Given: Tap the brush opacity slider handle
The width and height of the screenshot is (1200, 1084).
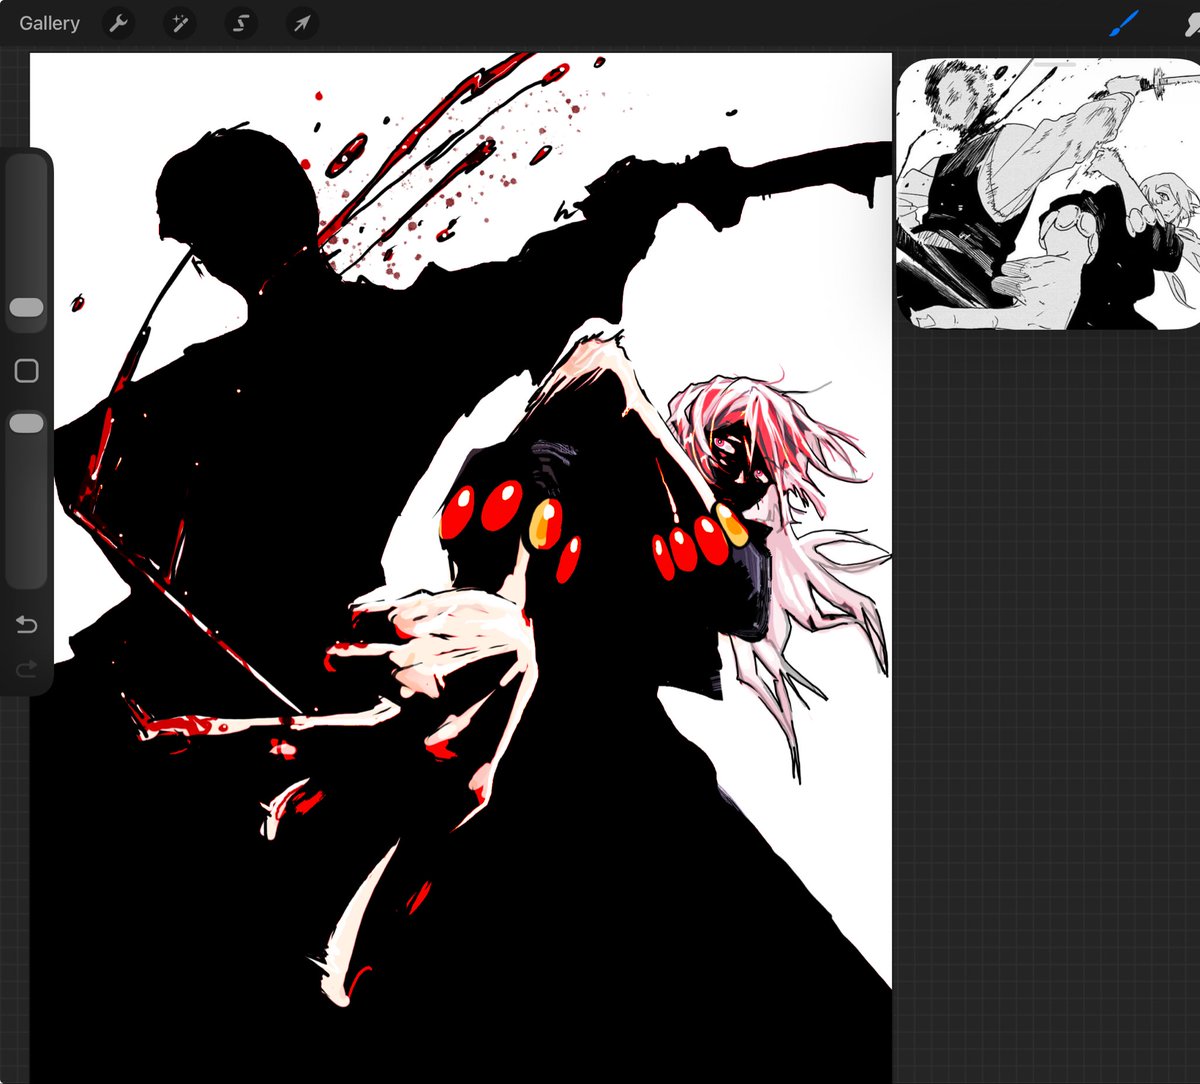Looking at the screenshot, I should pos(26,423).
